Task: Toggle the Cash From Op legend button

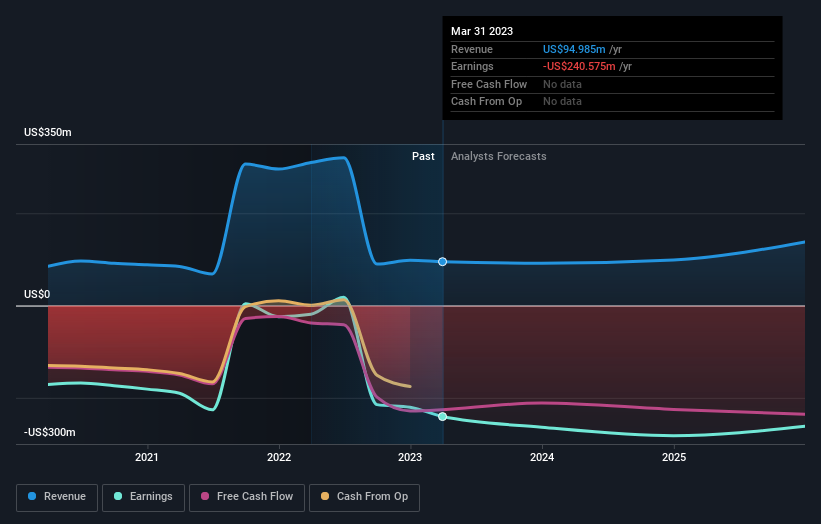Action: pos(364,497)
